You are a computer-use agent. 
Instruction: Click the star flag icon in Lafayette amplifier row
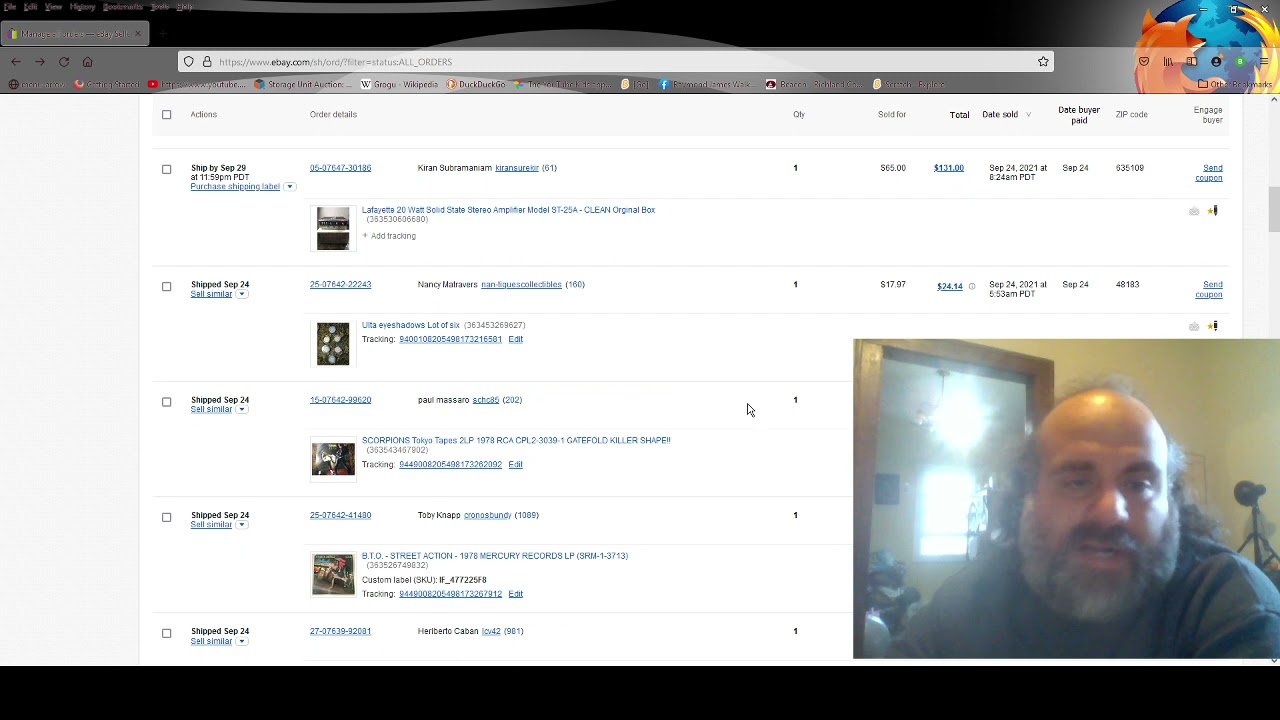pyautogui.click(x=1213, y=211)
